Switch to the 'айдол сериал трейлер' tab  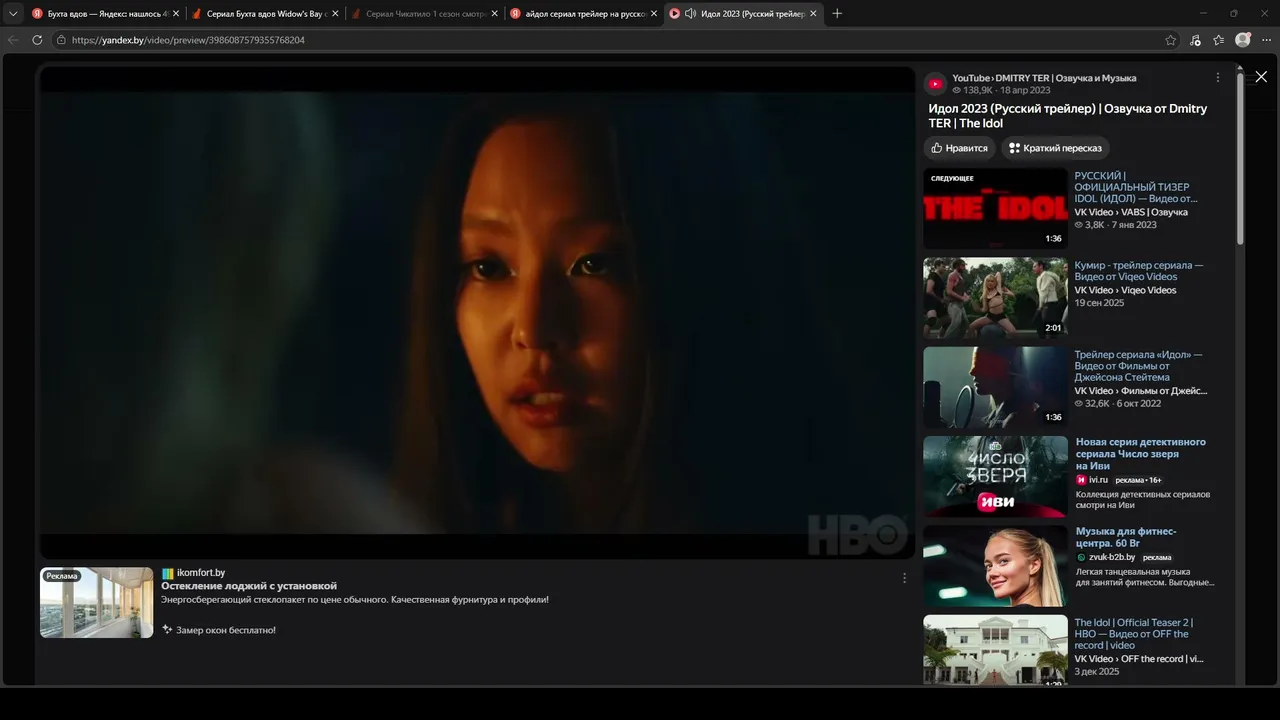click(584, 14)
